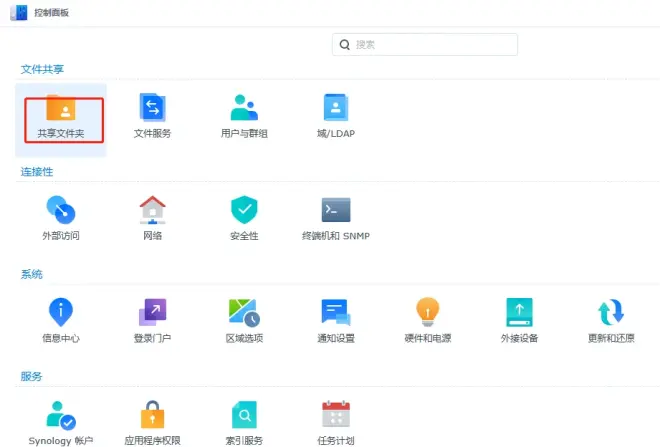Open the 网络 network settings
Screen dimensions: 660x447
click(x=152, y=210)
